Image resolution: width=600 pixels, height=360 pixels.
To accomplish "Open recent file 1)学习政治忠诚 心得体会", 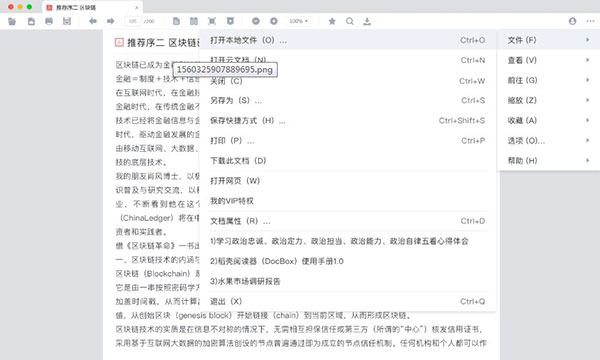I will click(347, 241).
